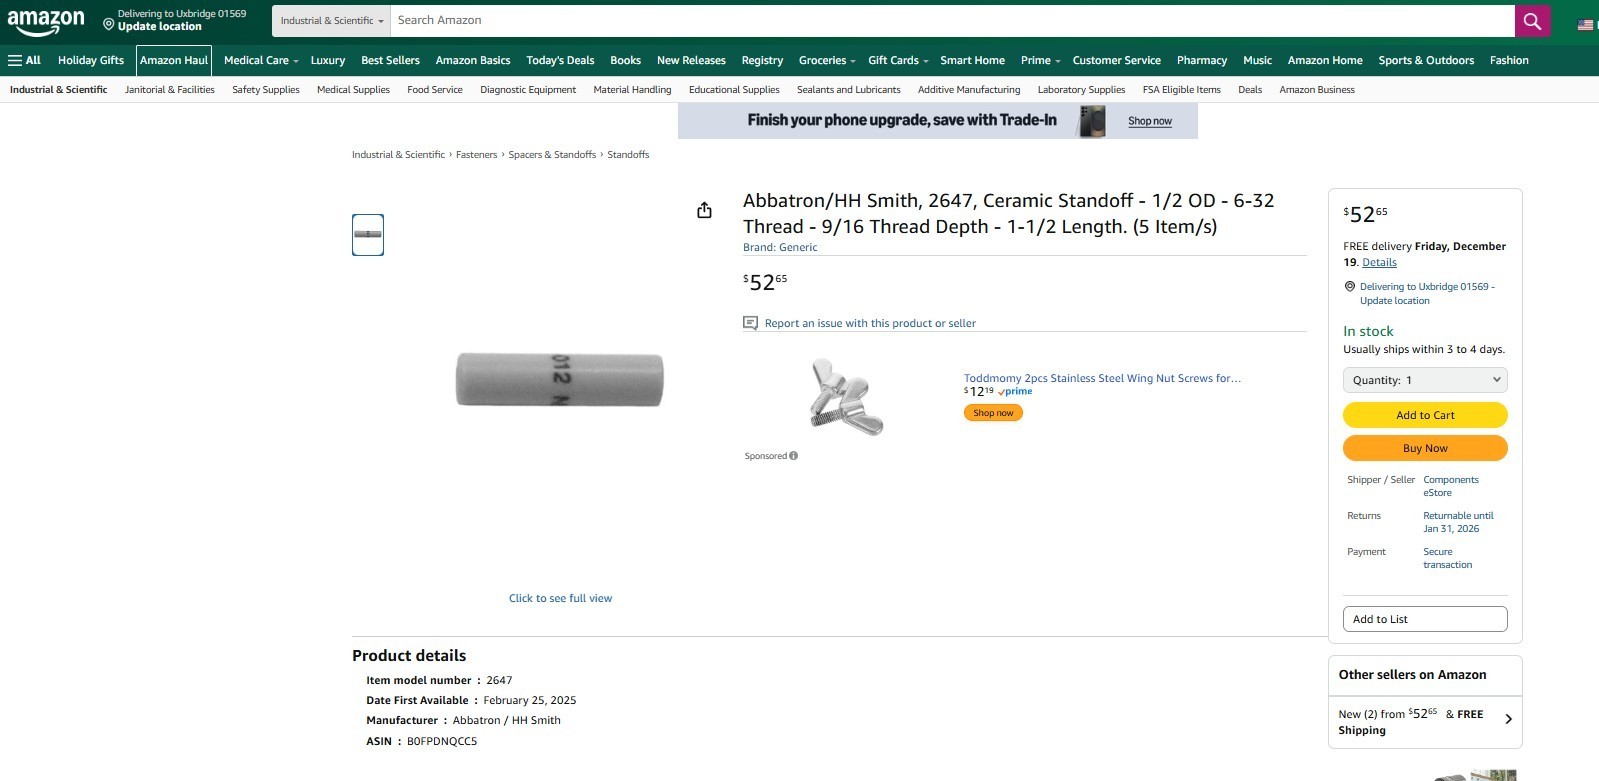The width and height of the screenshot is (1599, 781).
Task: Expand the Gift Cards menu
Action: pos(898,60)
